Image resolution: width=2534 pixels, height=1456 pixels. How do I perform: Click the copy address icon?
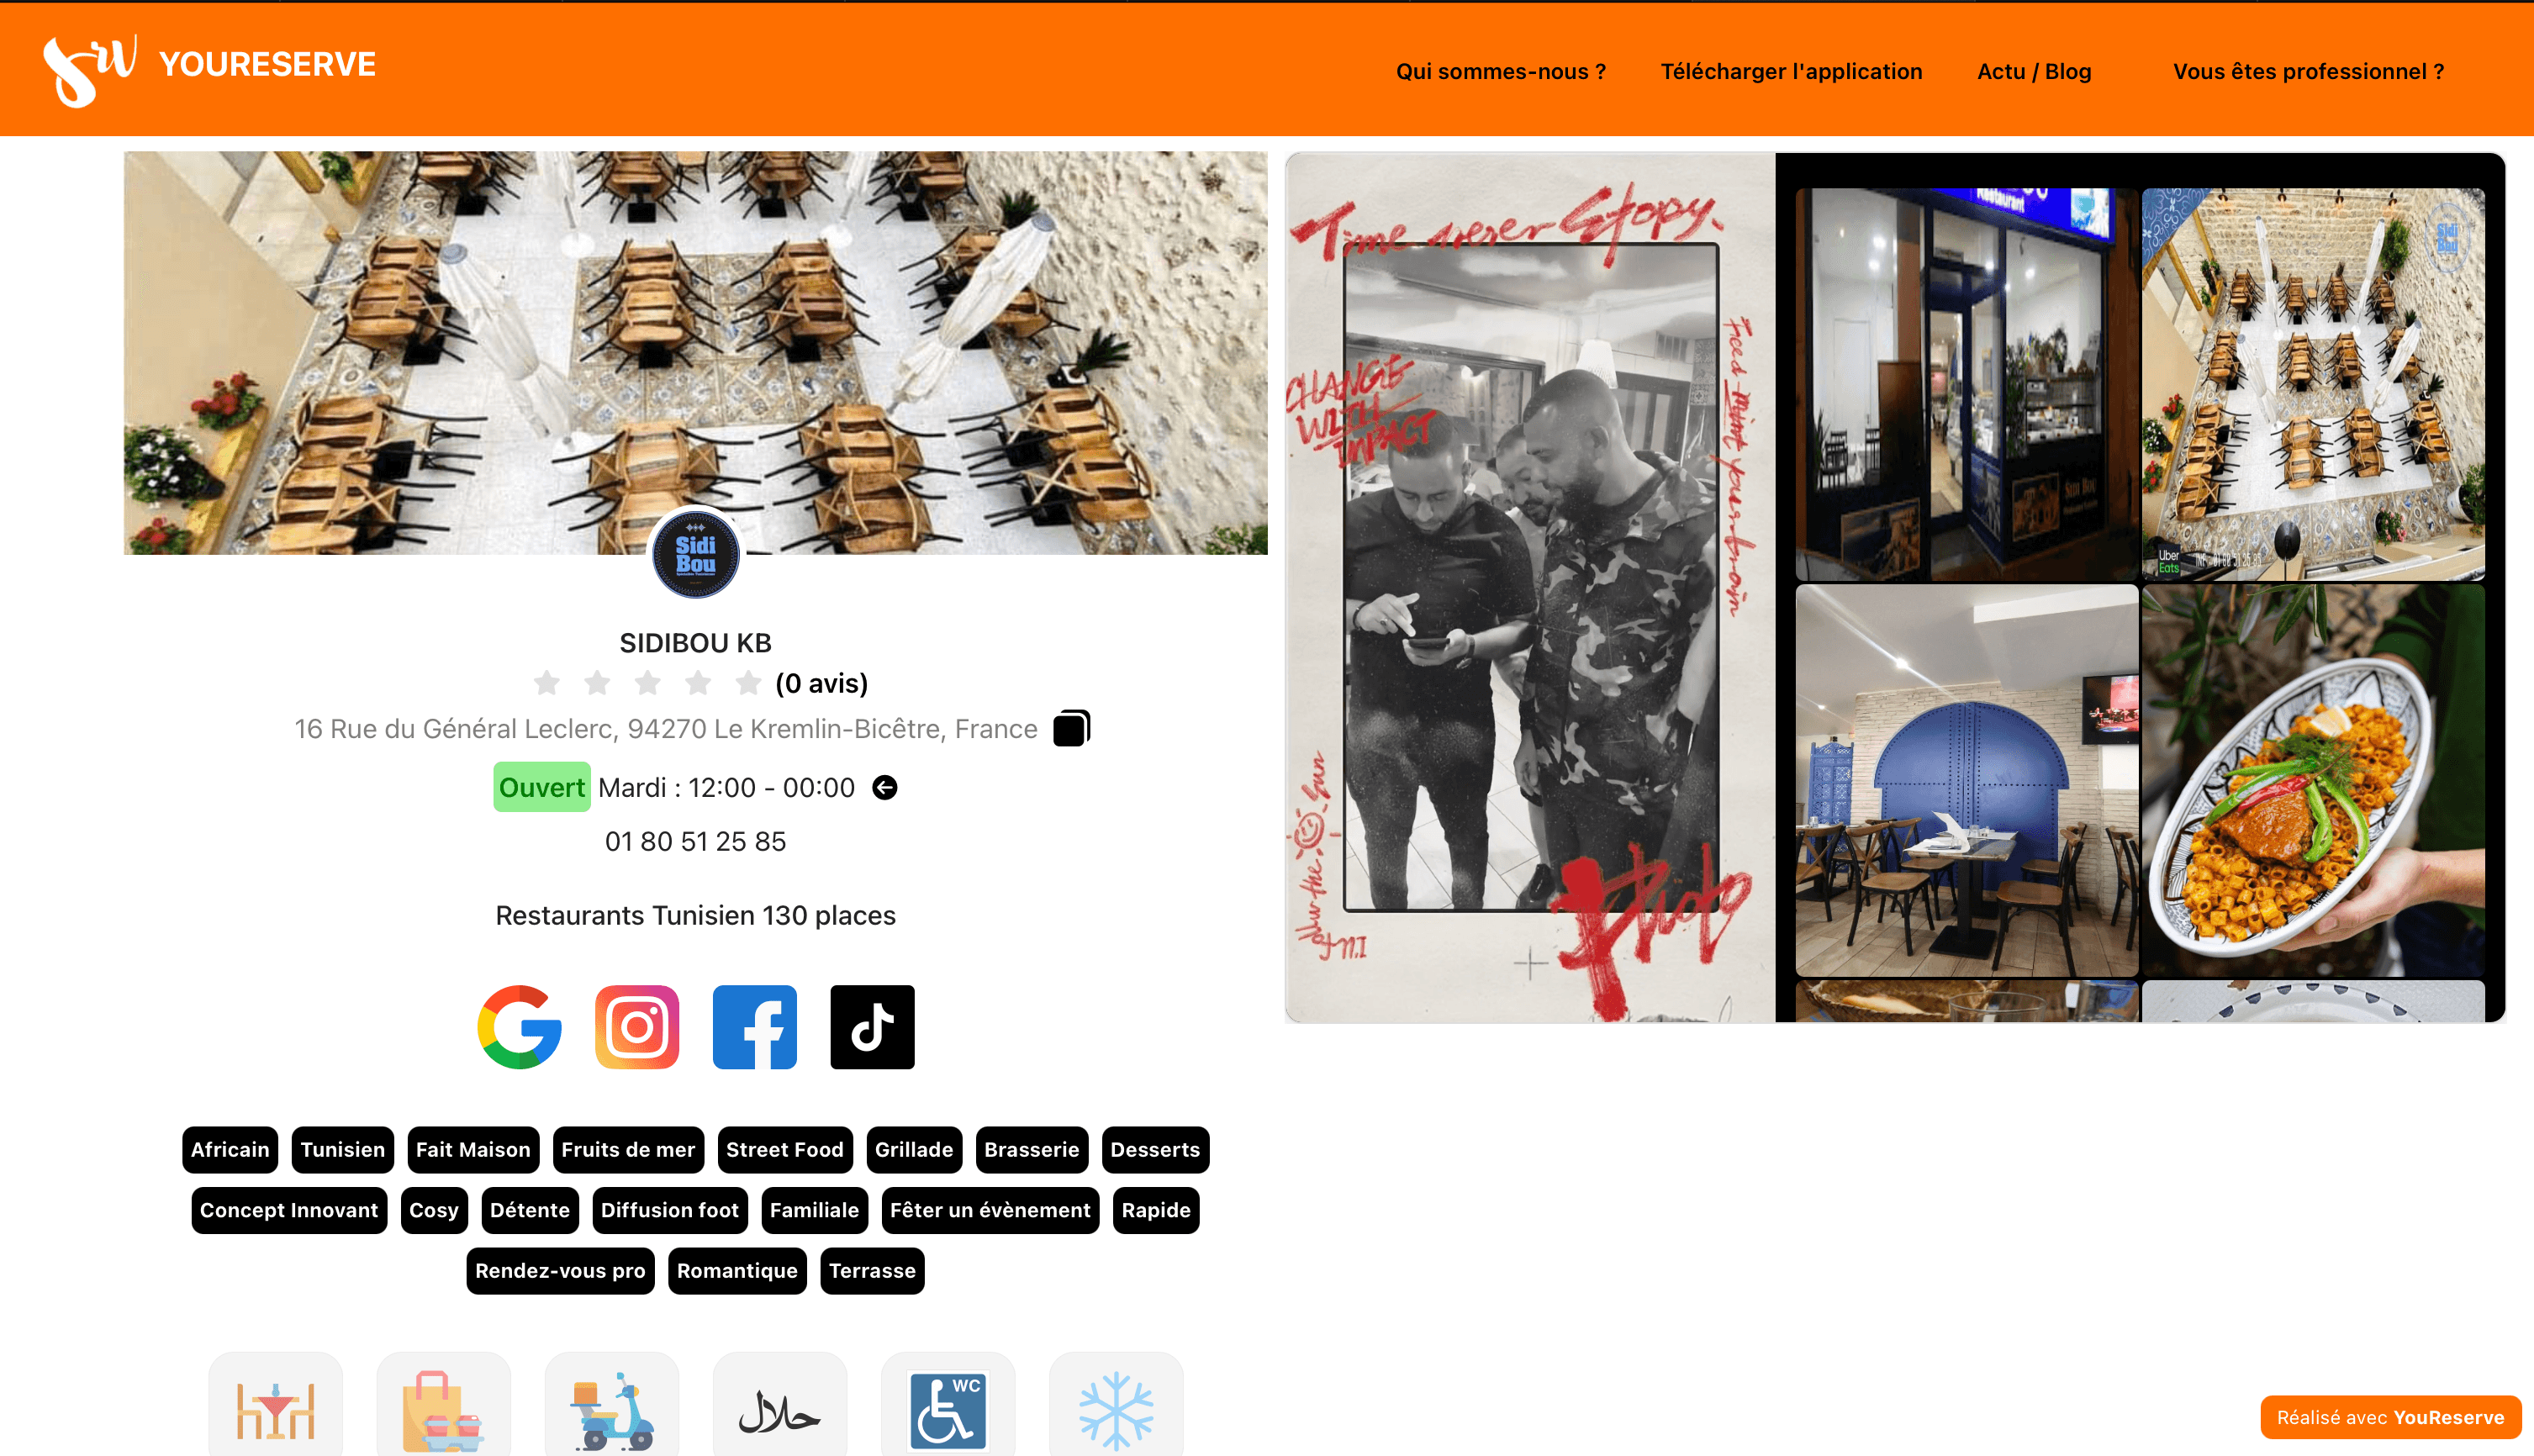pyautogui.click(x=1070, y=728)
